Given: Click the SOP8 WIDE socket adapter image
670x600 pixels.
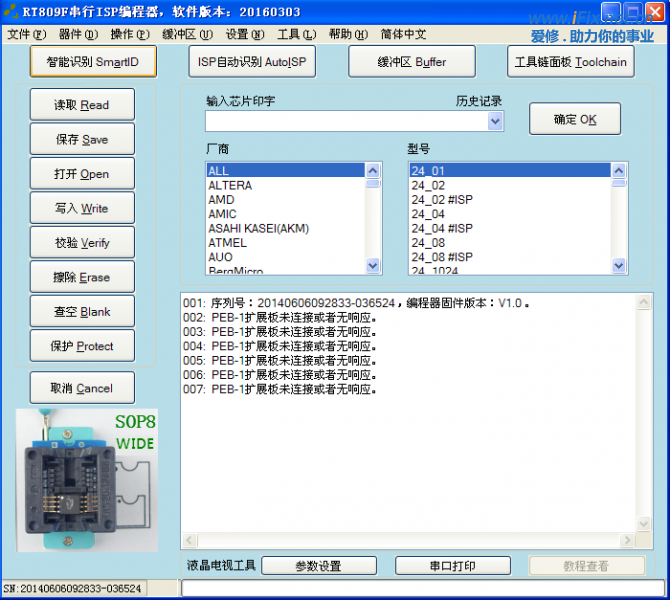Looking at the screenshot, I should tap(87, 480).
